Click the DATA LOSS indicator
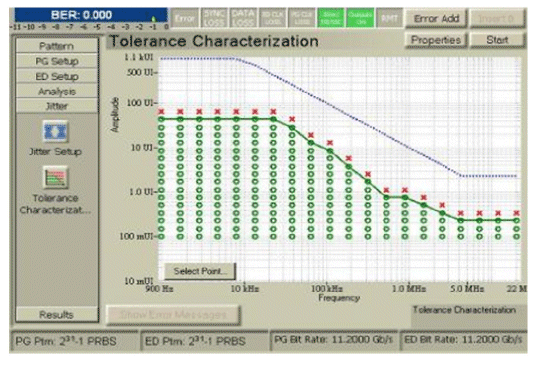The height and width of the screenshot is (370, 536). point(243,18)
